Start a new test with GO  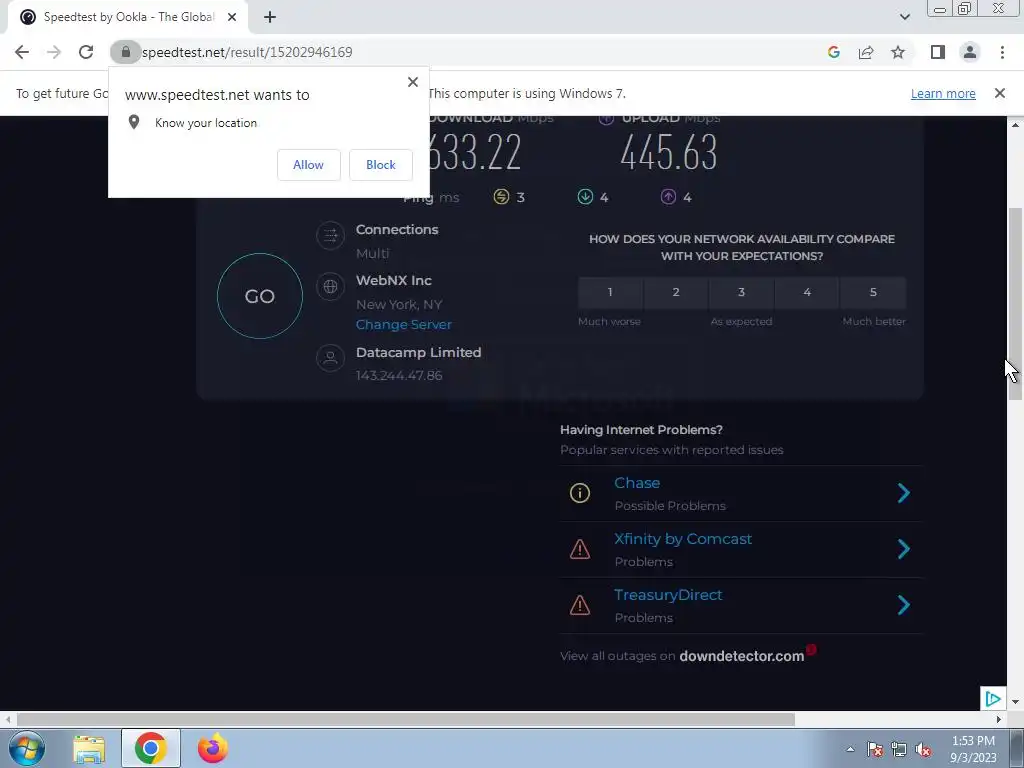[260, 296]
